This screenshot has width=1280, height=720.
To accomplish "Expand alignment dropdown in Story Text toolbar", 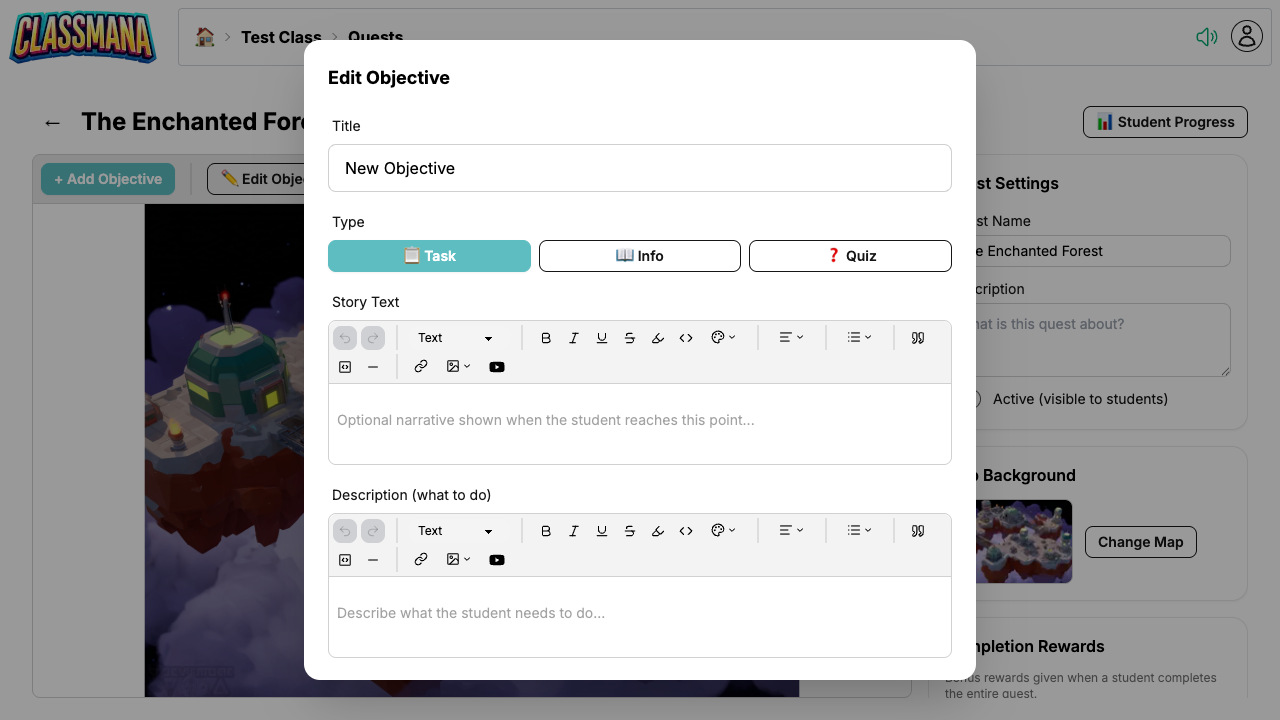I will coord(791,338).
